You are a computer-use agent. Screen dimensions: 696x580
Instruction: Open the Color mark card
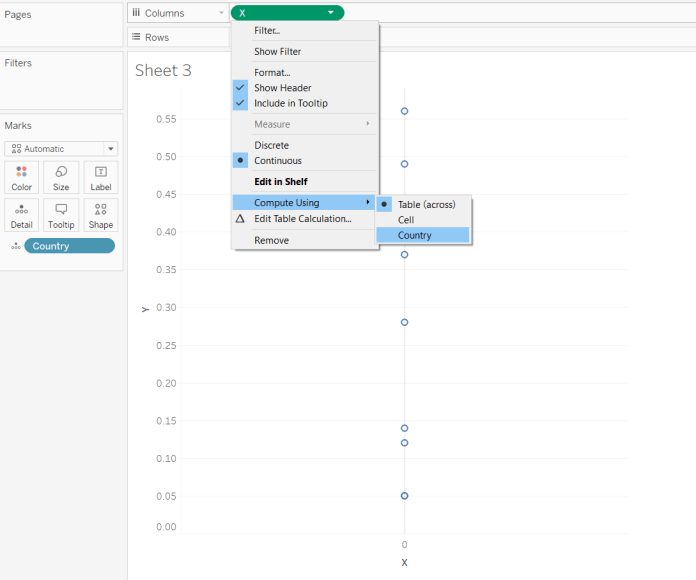click(21, 177)
